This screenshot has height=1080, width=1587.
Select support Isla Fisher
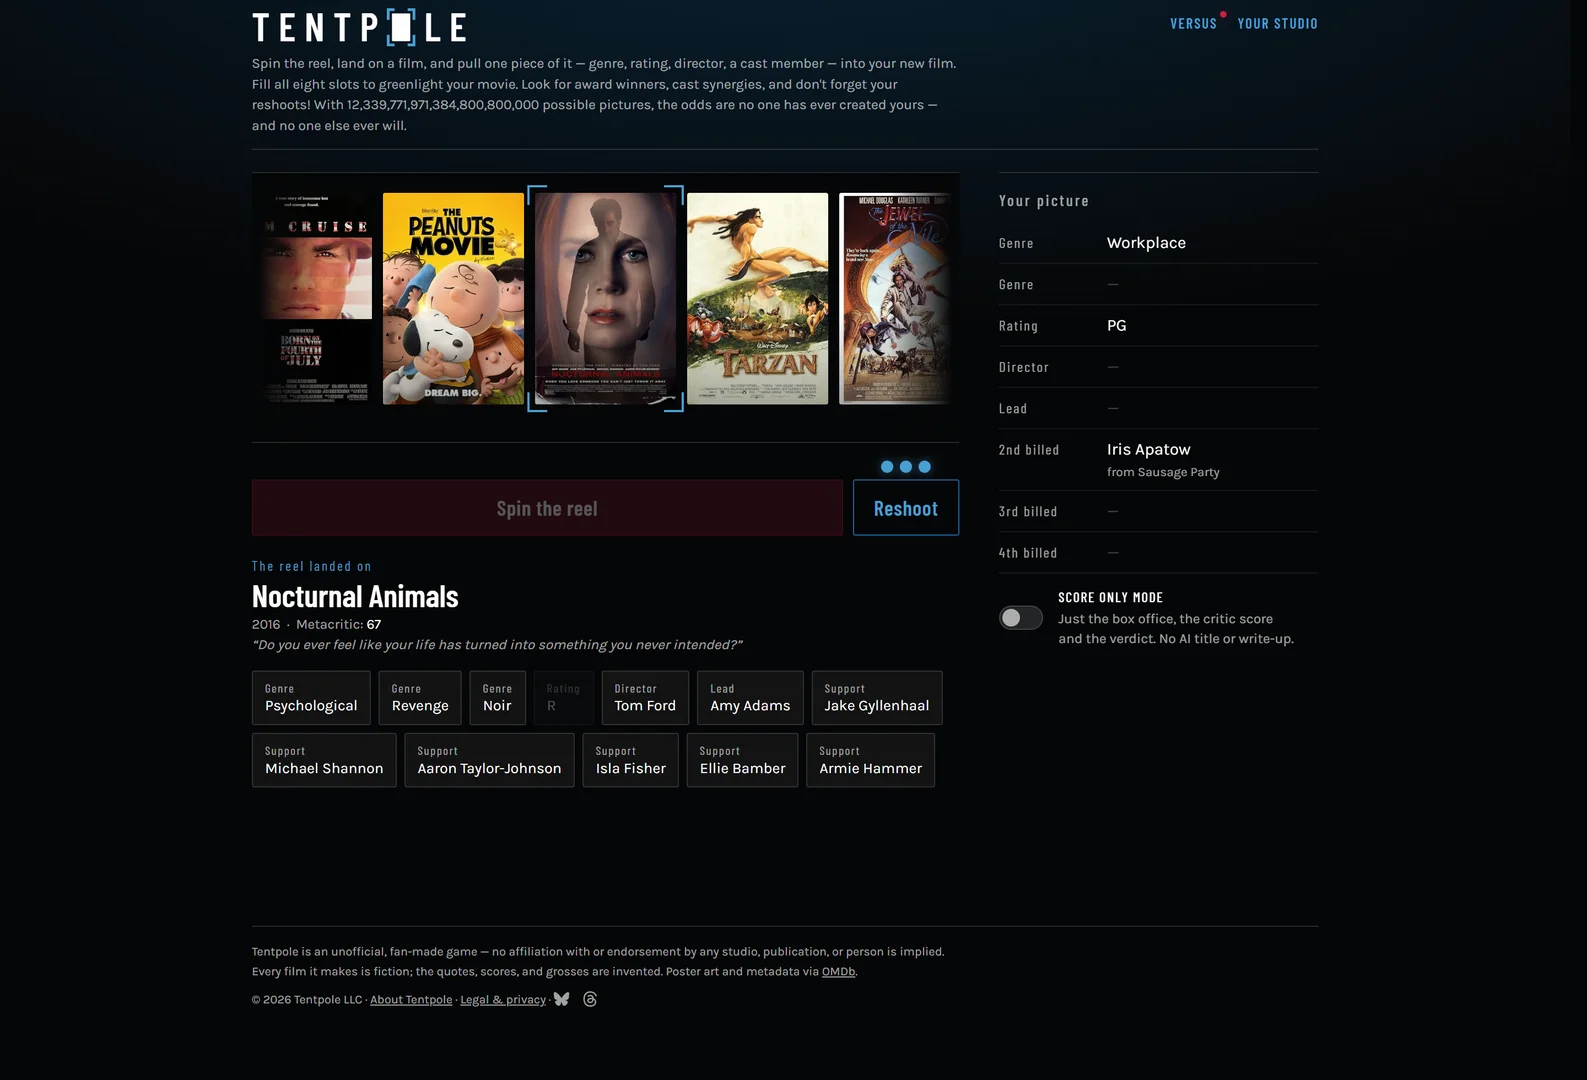pyautogui.click(x=631, y=760)
